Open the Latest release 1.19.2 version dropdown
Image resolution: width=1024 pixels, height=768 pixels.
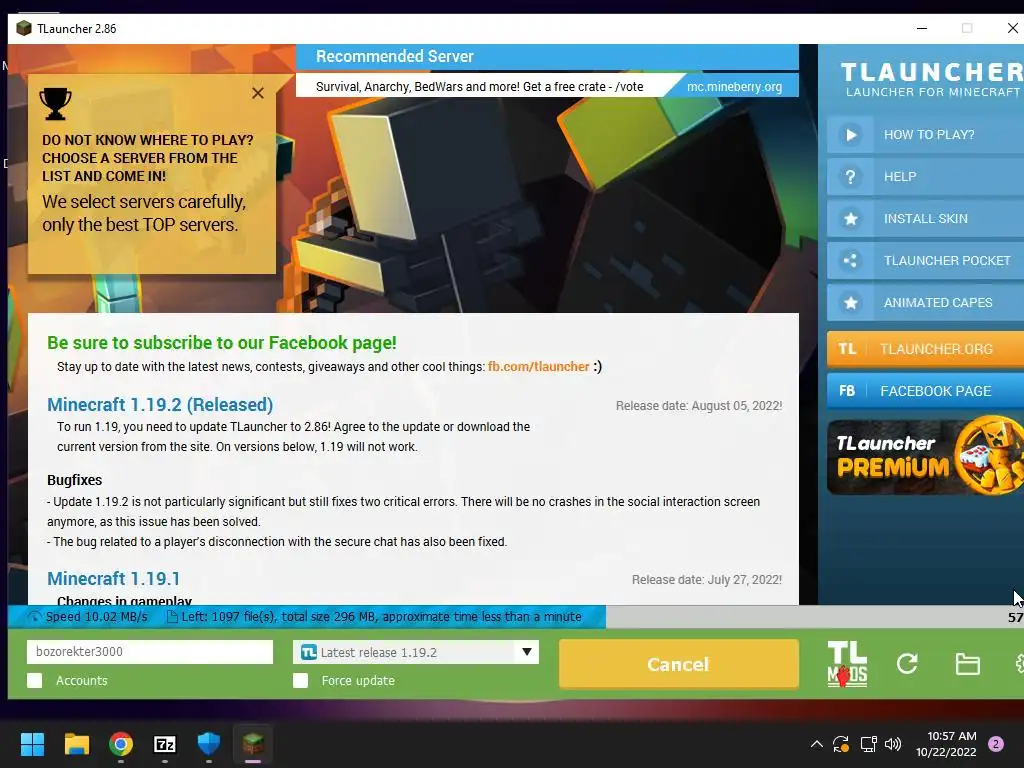click(x=415, y=652)
